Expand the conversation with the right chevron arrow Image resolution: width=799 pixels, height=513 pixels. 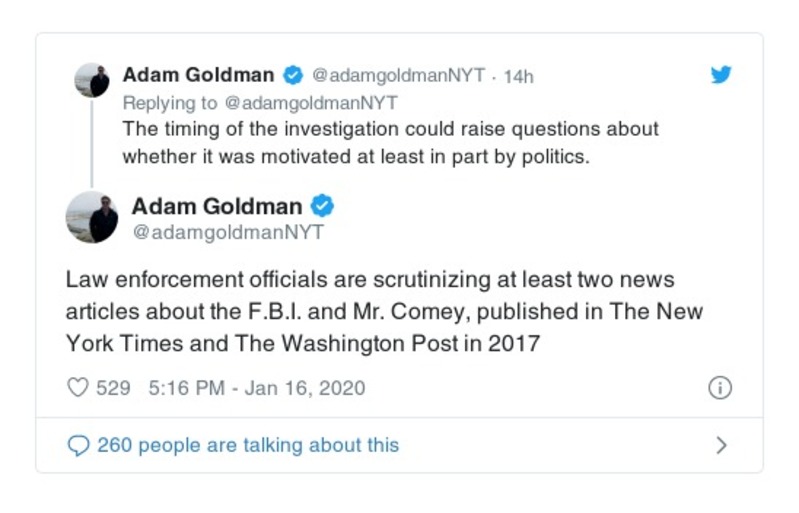(x=721, y=445)
